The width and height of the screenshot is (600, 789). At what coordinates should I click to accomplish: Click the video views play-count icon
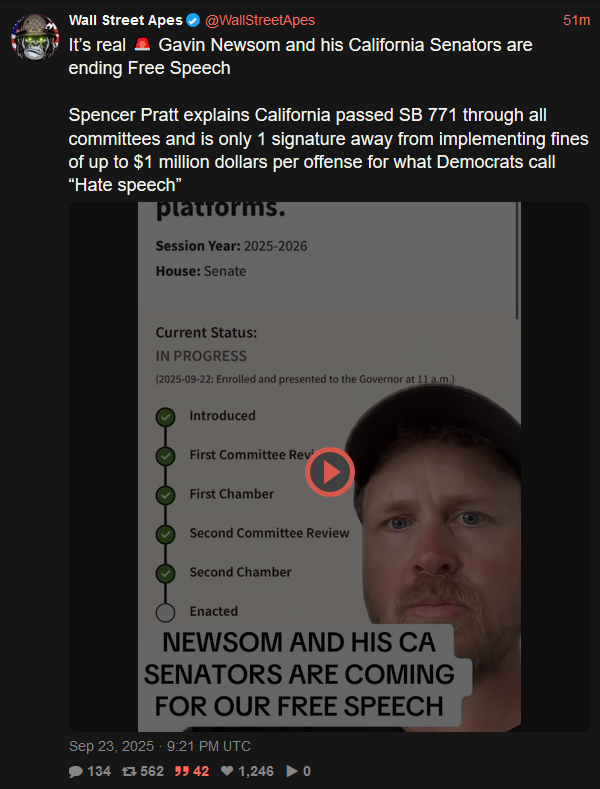click(x=292, y=771)
